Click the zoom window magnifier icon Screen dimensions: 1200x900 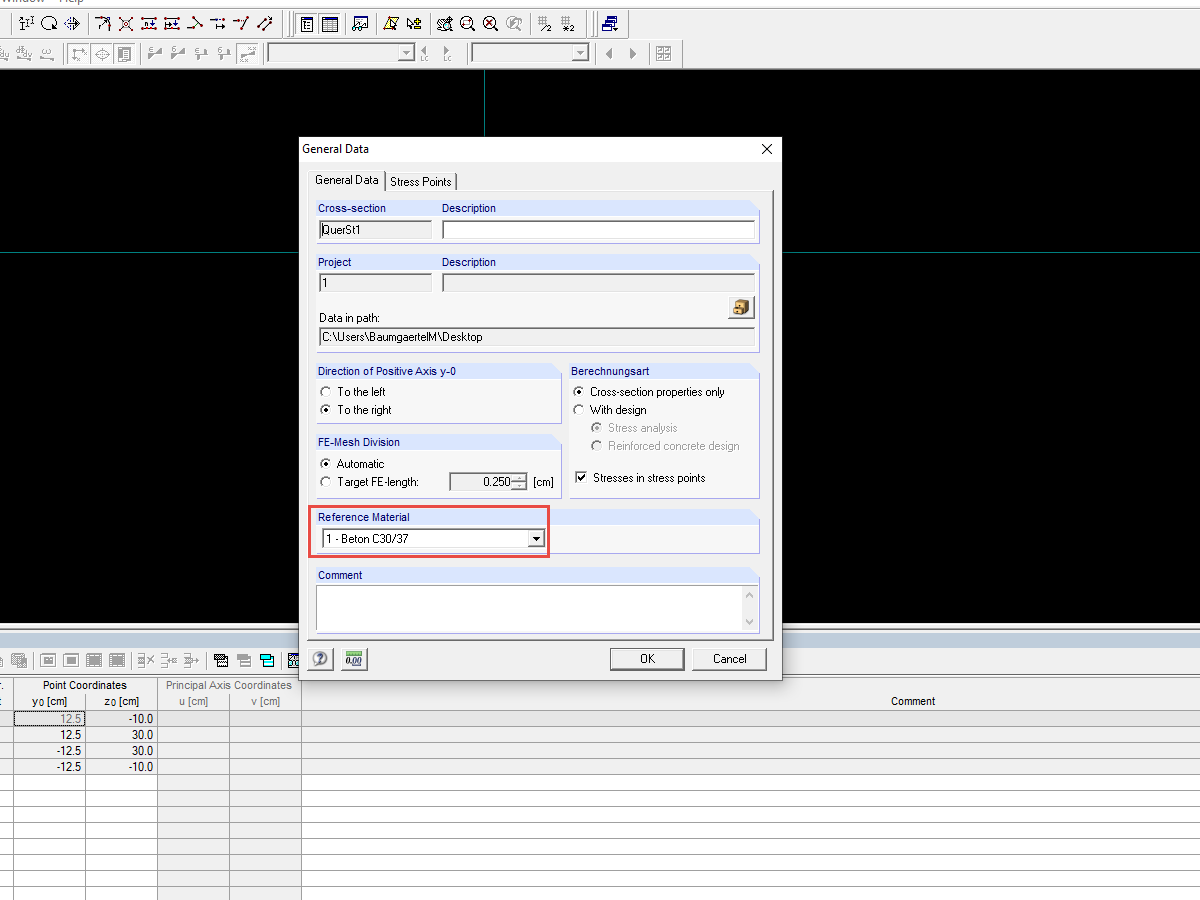pyautogui.click(x=445, y=23)
